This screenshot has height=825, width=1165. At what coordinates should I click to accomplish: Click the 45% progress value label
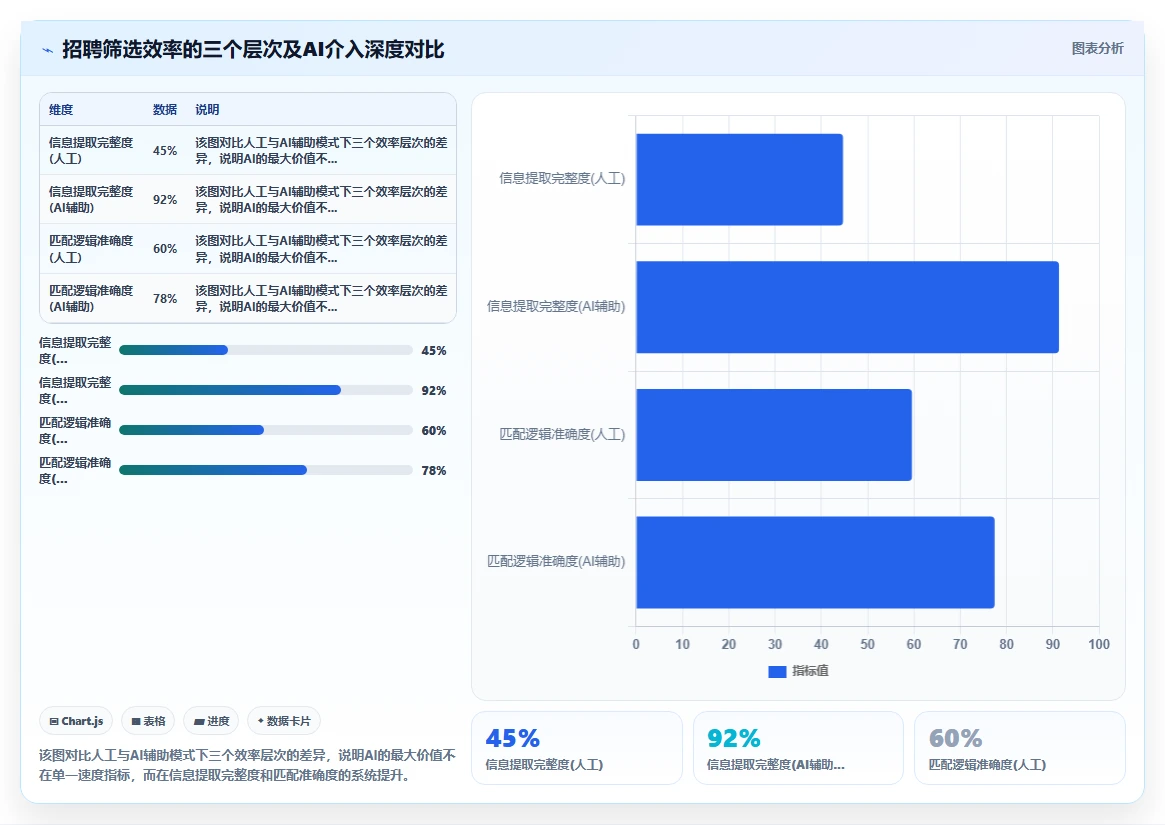434,350
